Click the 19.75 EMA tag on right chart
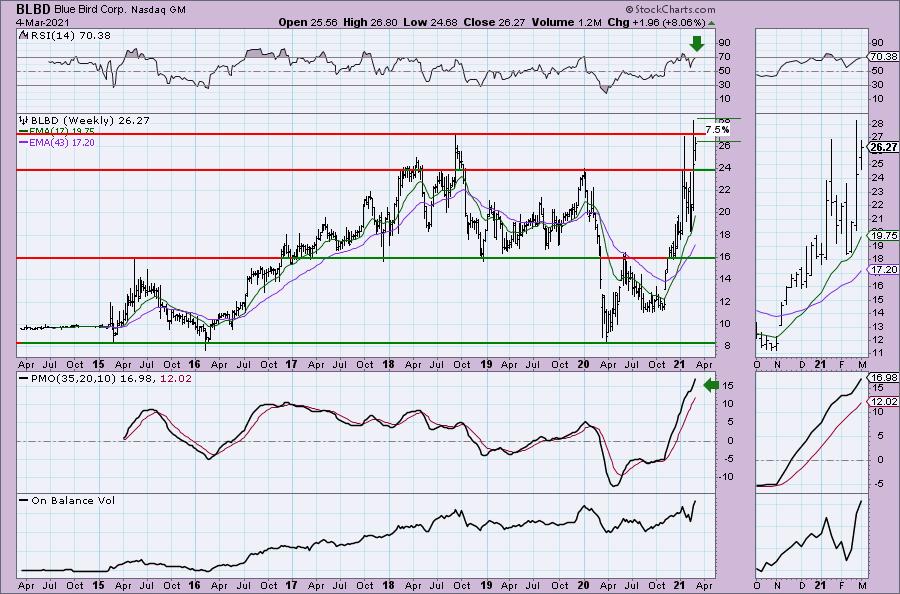 pos(883,236)
